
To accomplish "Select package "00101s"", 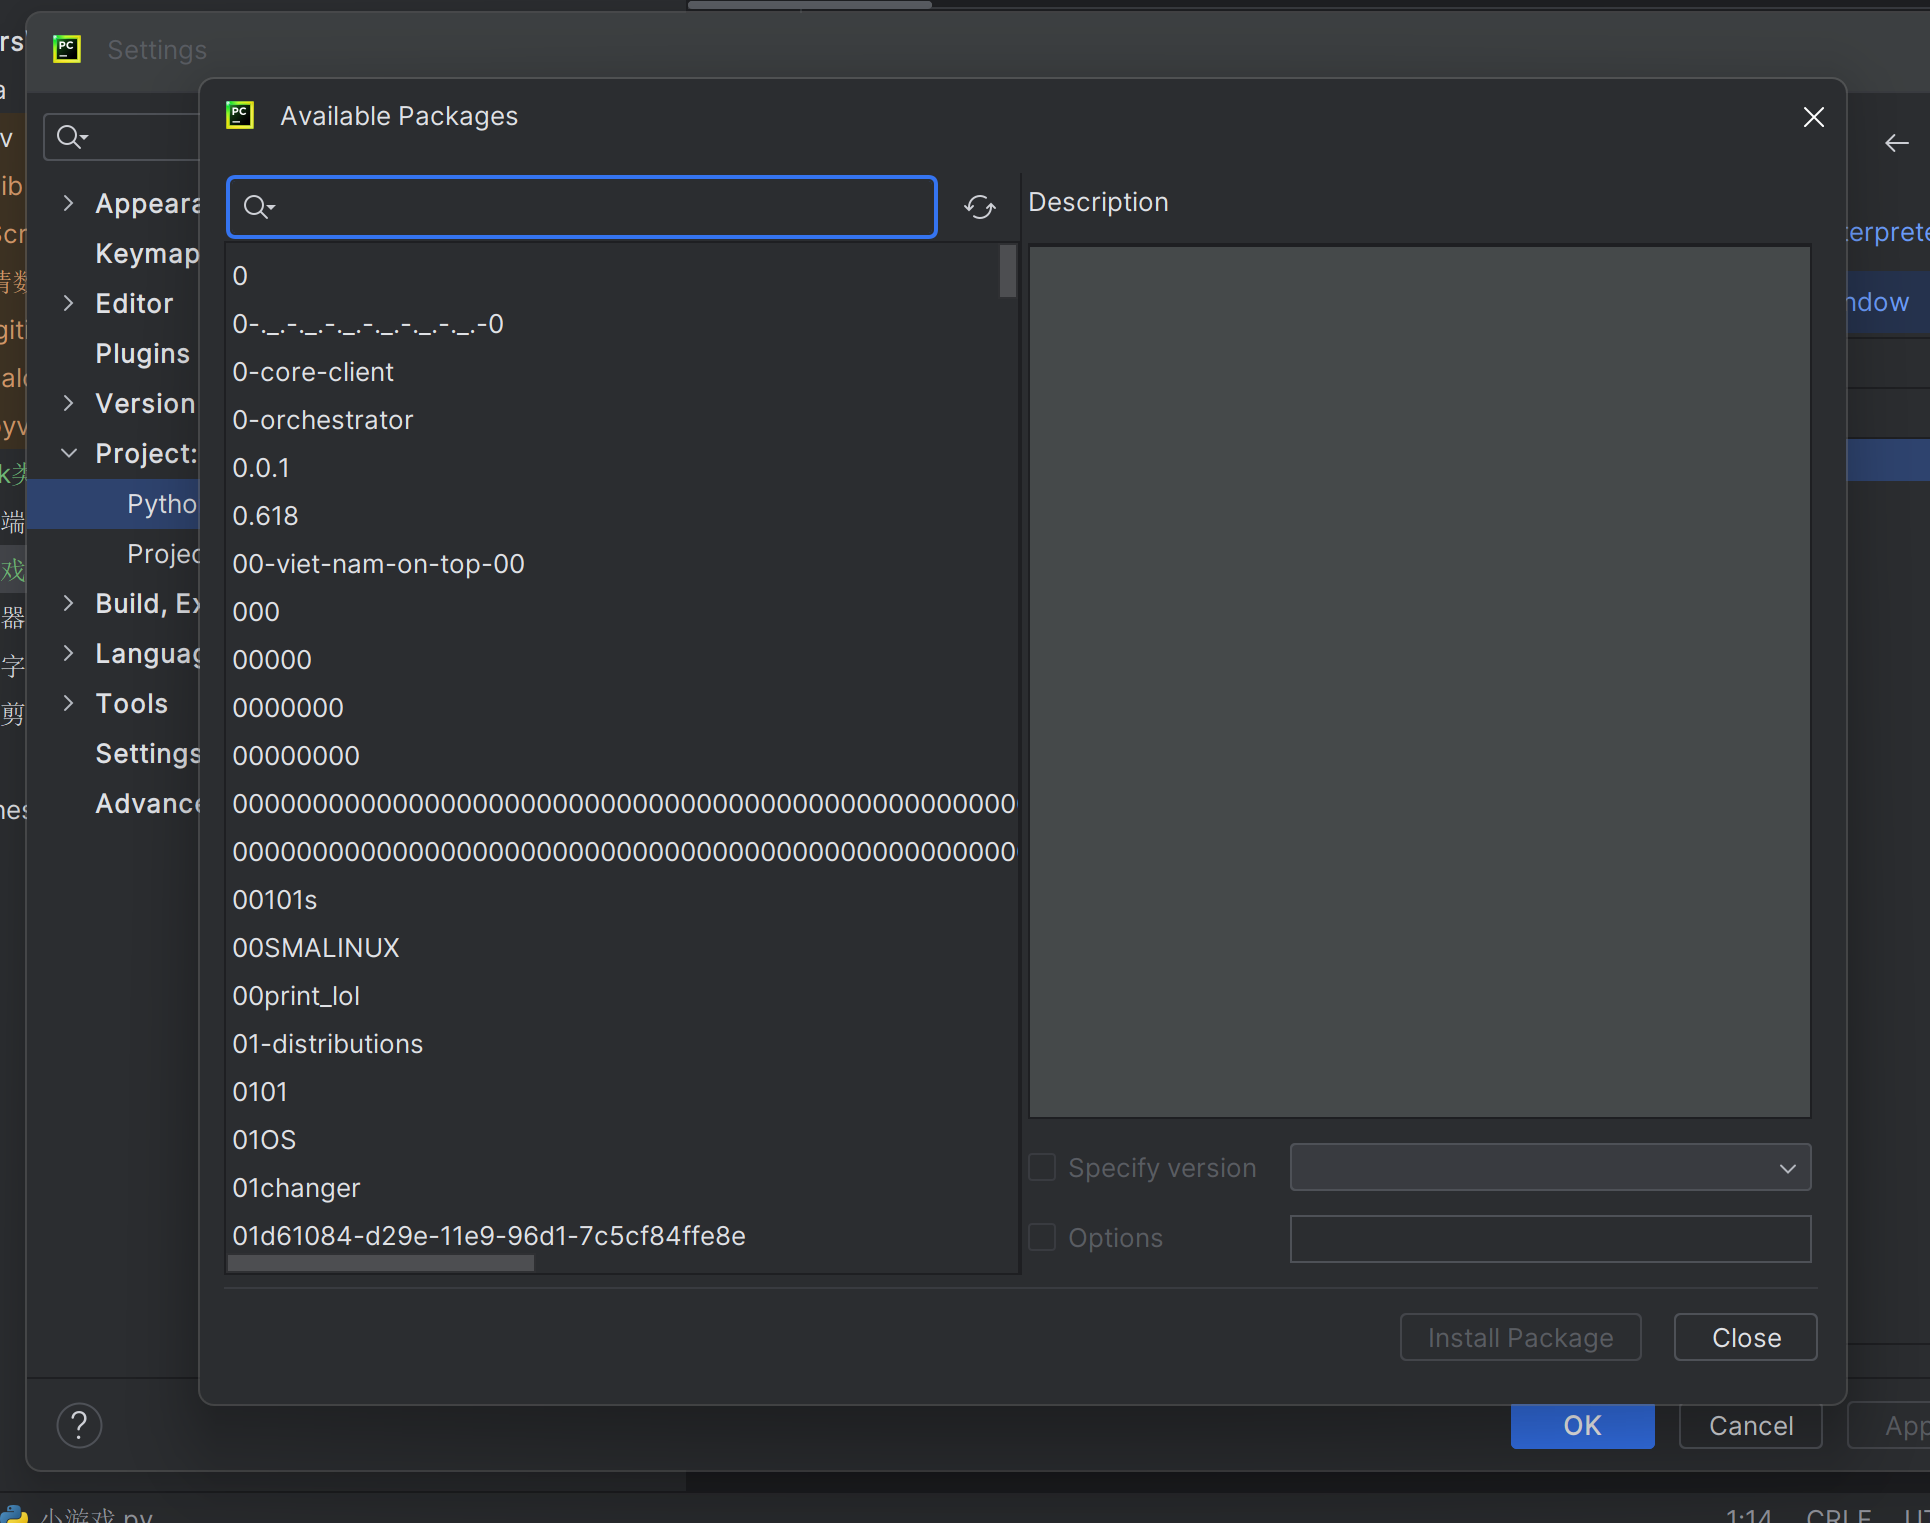I will pos(622,900).
